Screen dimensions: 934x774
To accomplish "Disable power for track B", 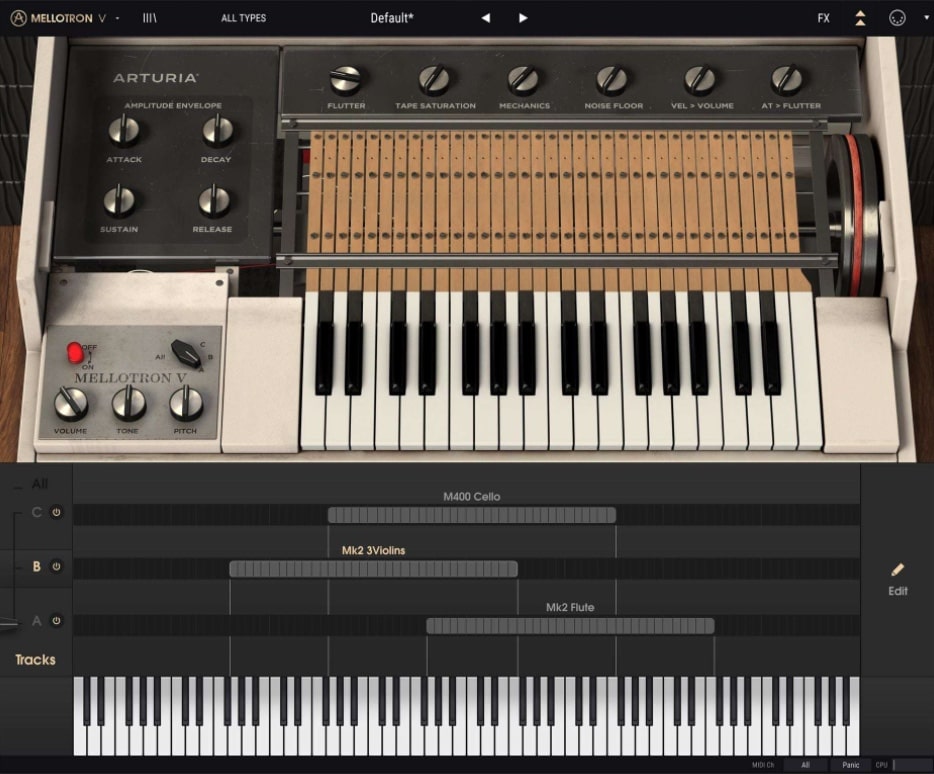I will click(x=55, y=565).
